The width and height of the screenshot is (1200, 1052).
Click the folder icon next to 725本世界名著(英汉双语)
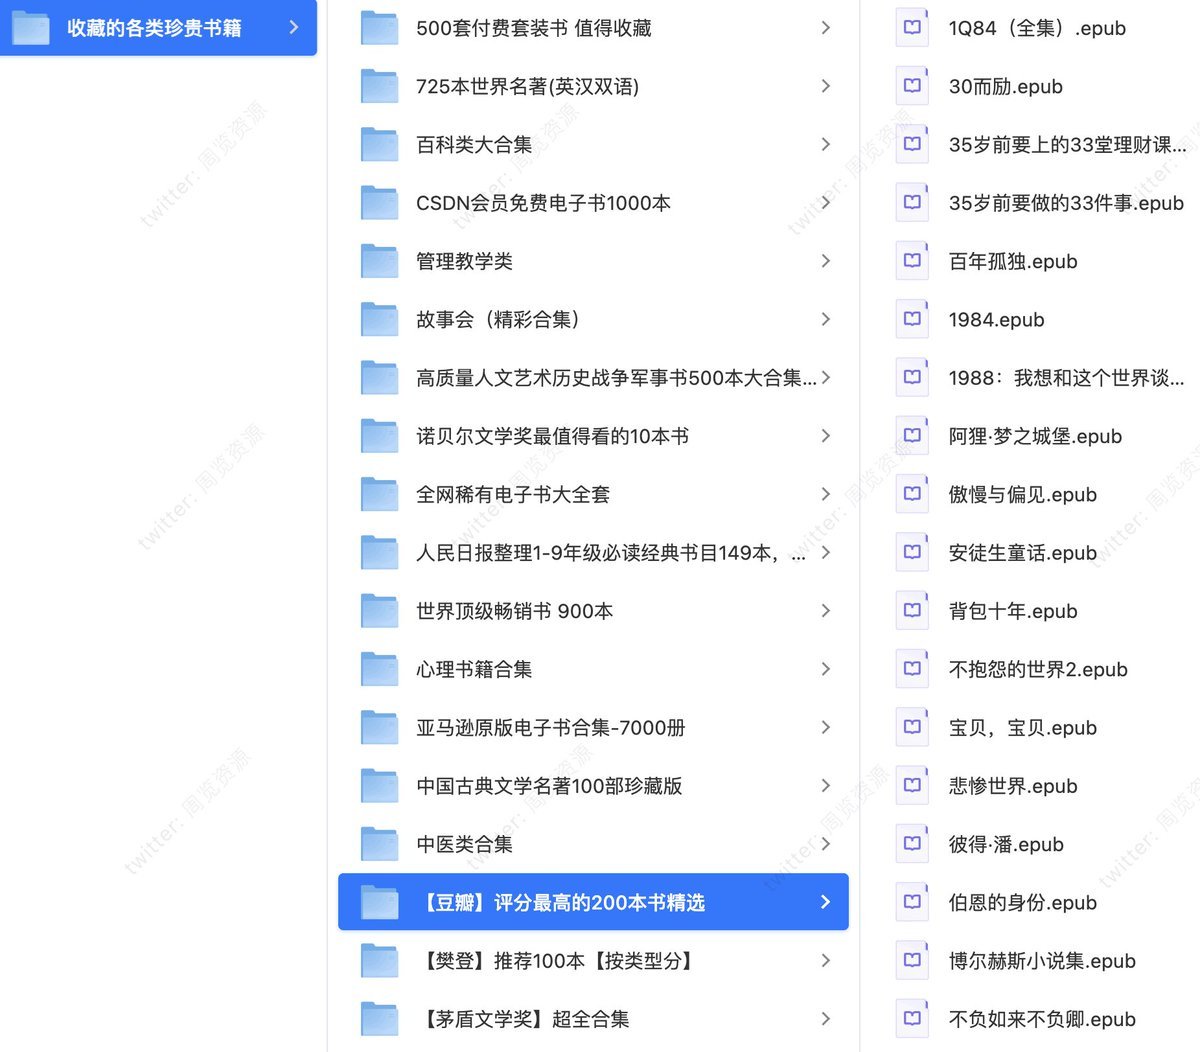379,86
